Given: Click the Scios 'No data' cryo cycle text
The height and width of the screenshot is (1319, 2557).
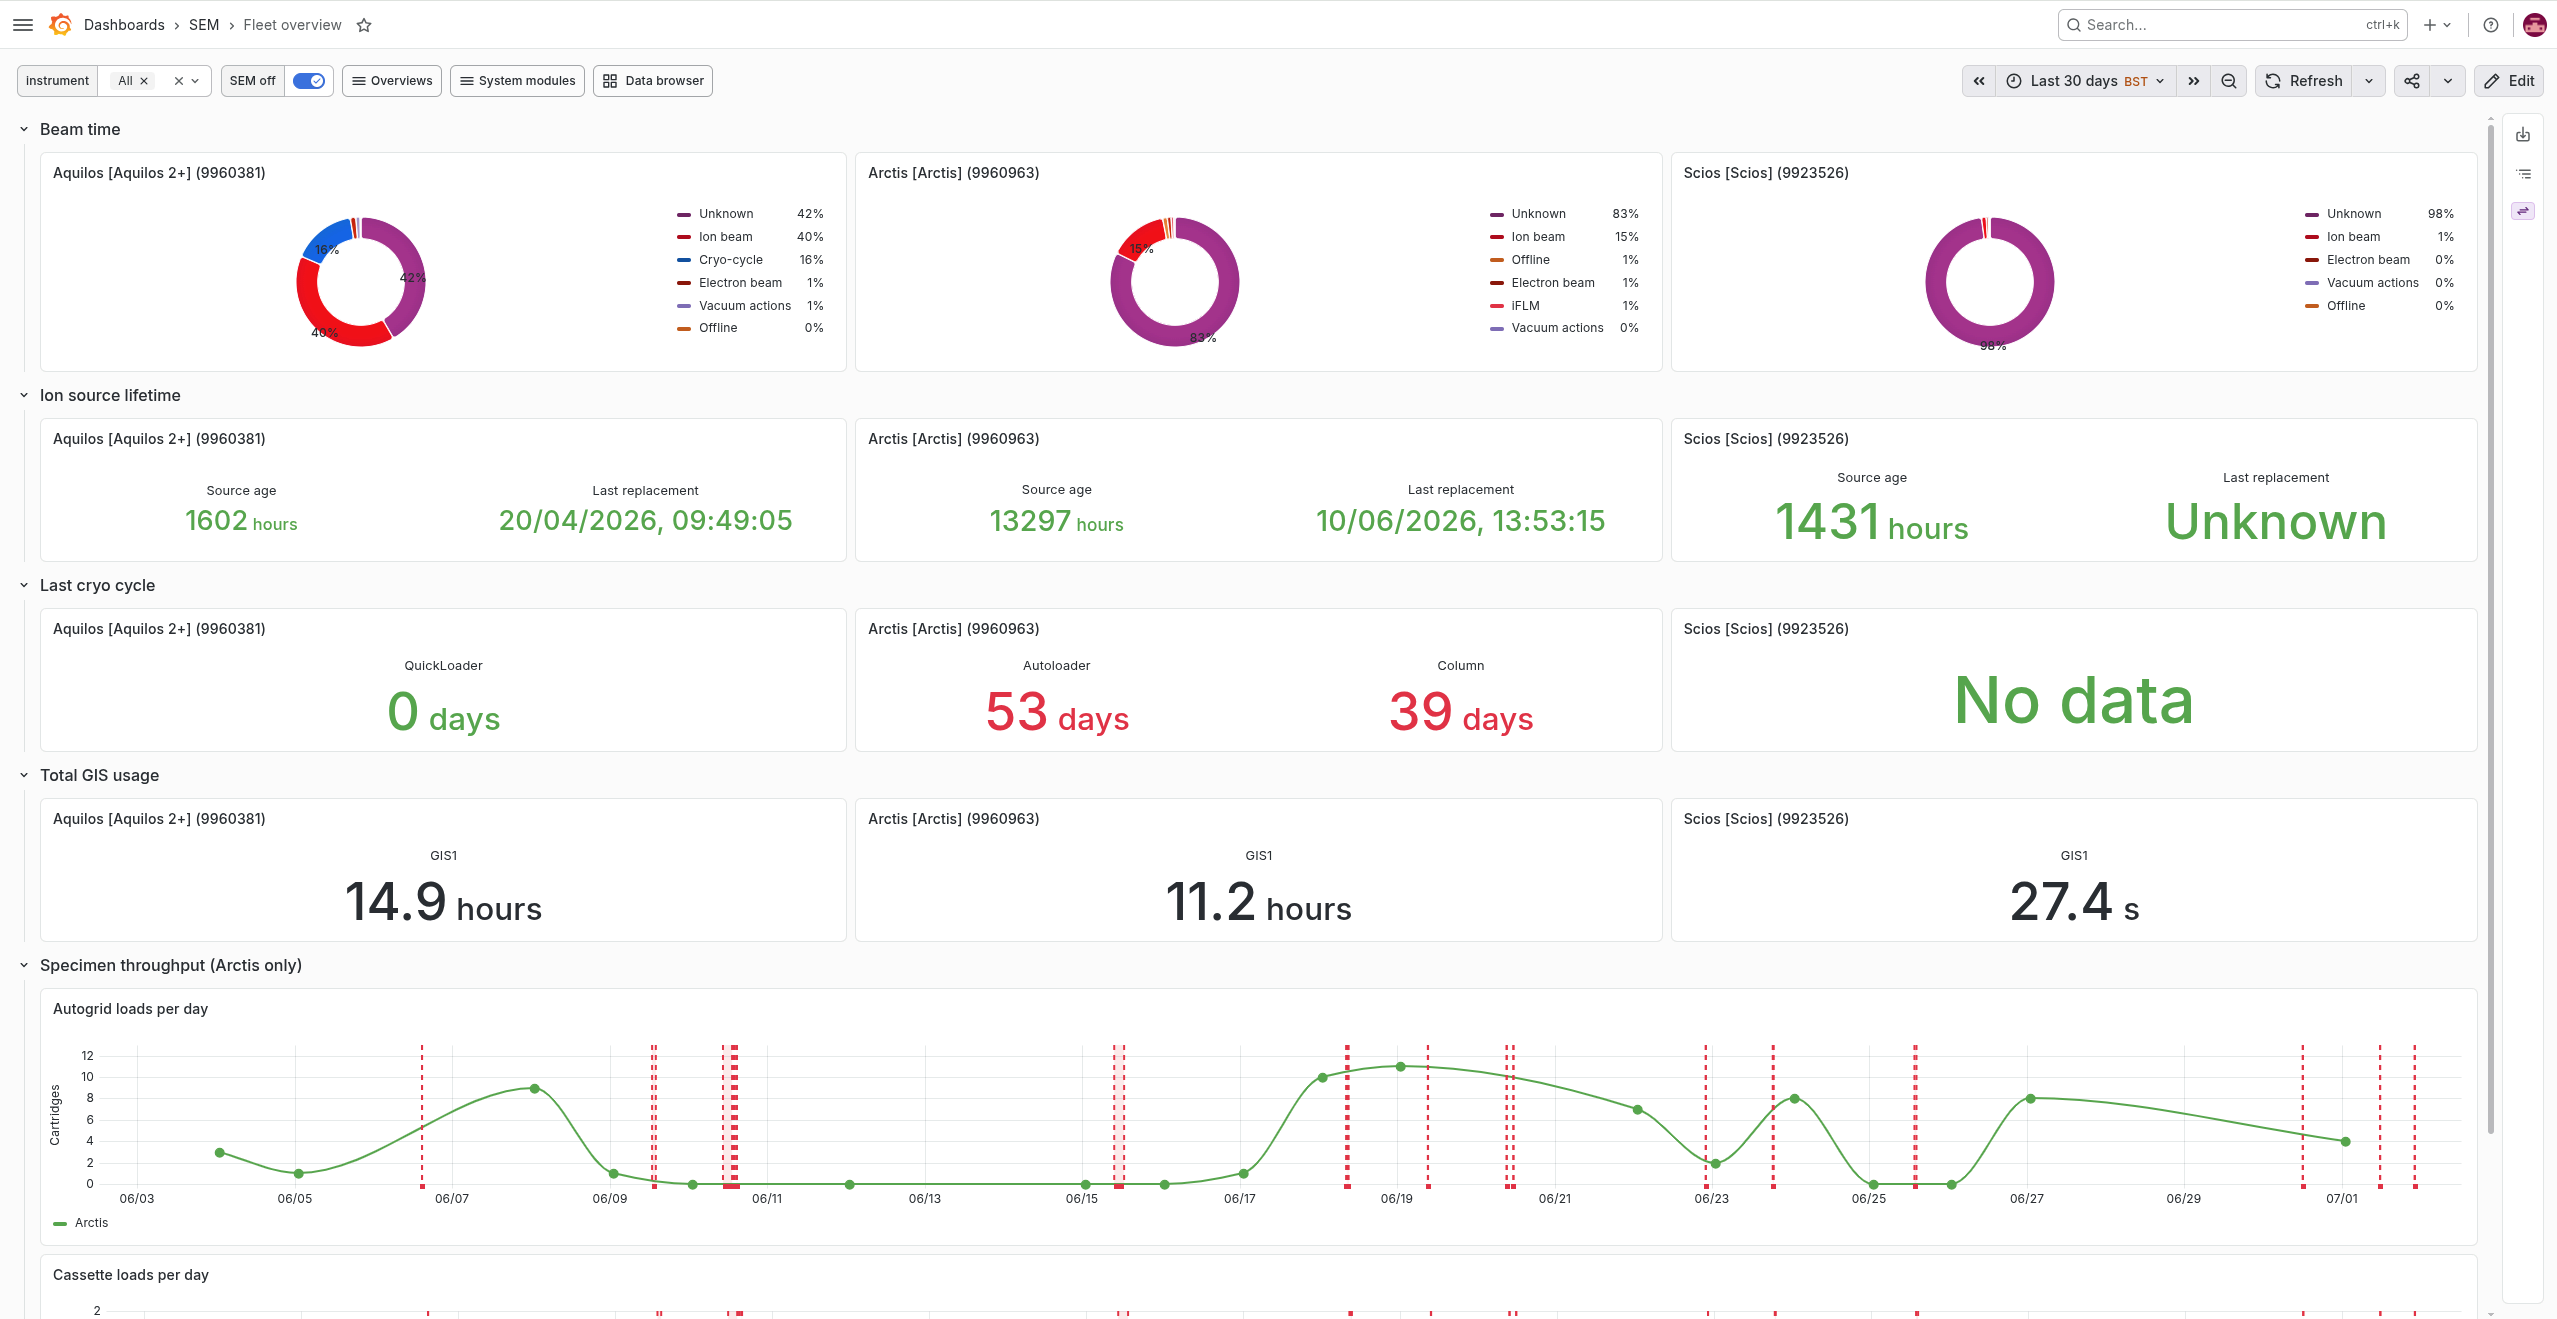Looking at the screenshot, I should pyautogui.click(x=2074, y=701).
